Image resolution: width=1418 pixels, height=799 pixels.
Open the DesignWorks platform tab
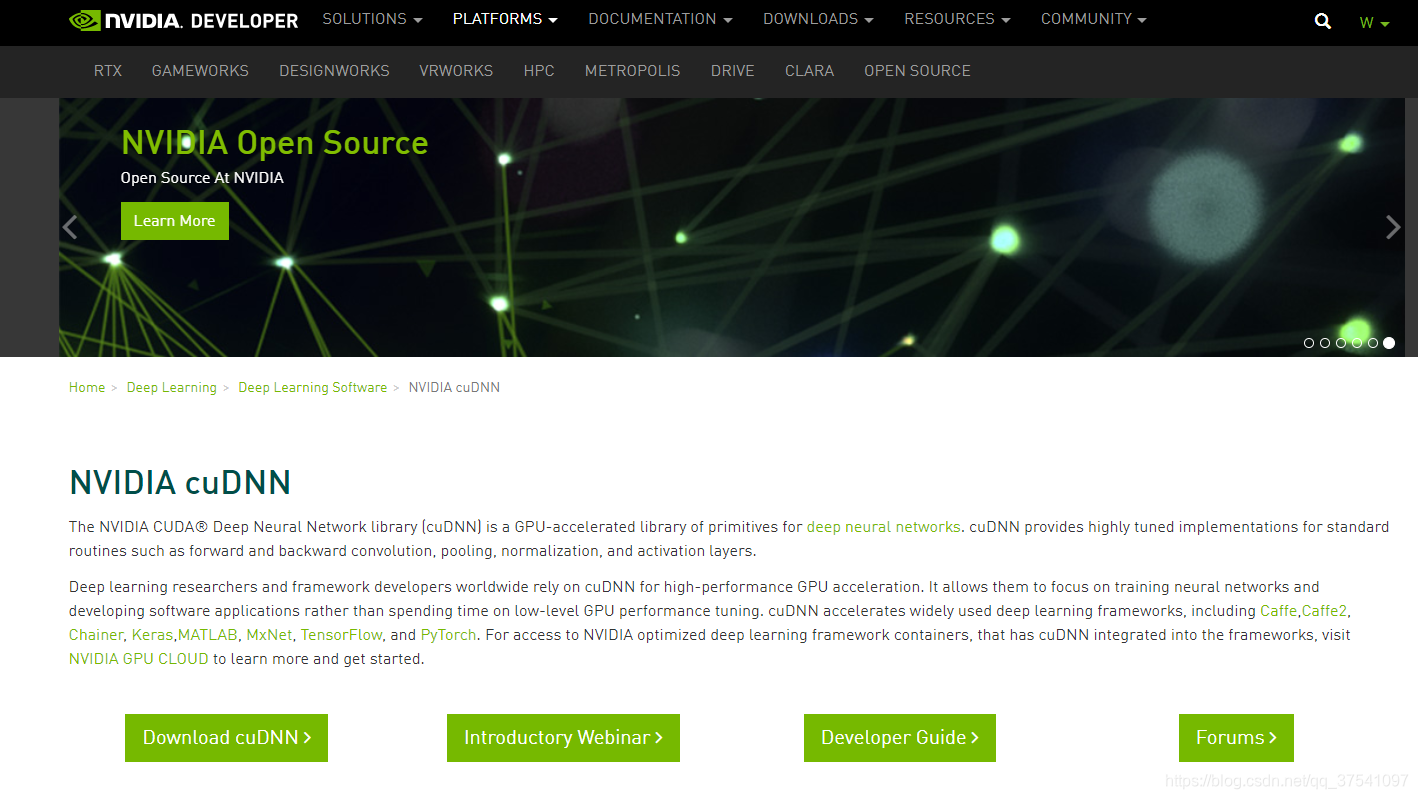point(334,71)
